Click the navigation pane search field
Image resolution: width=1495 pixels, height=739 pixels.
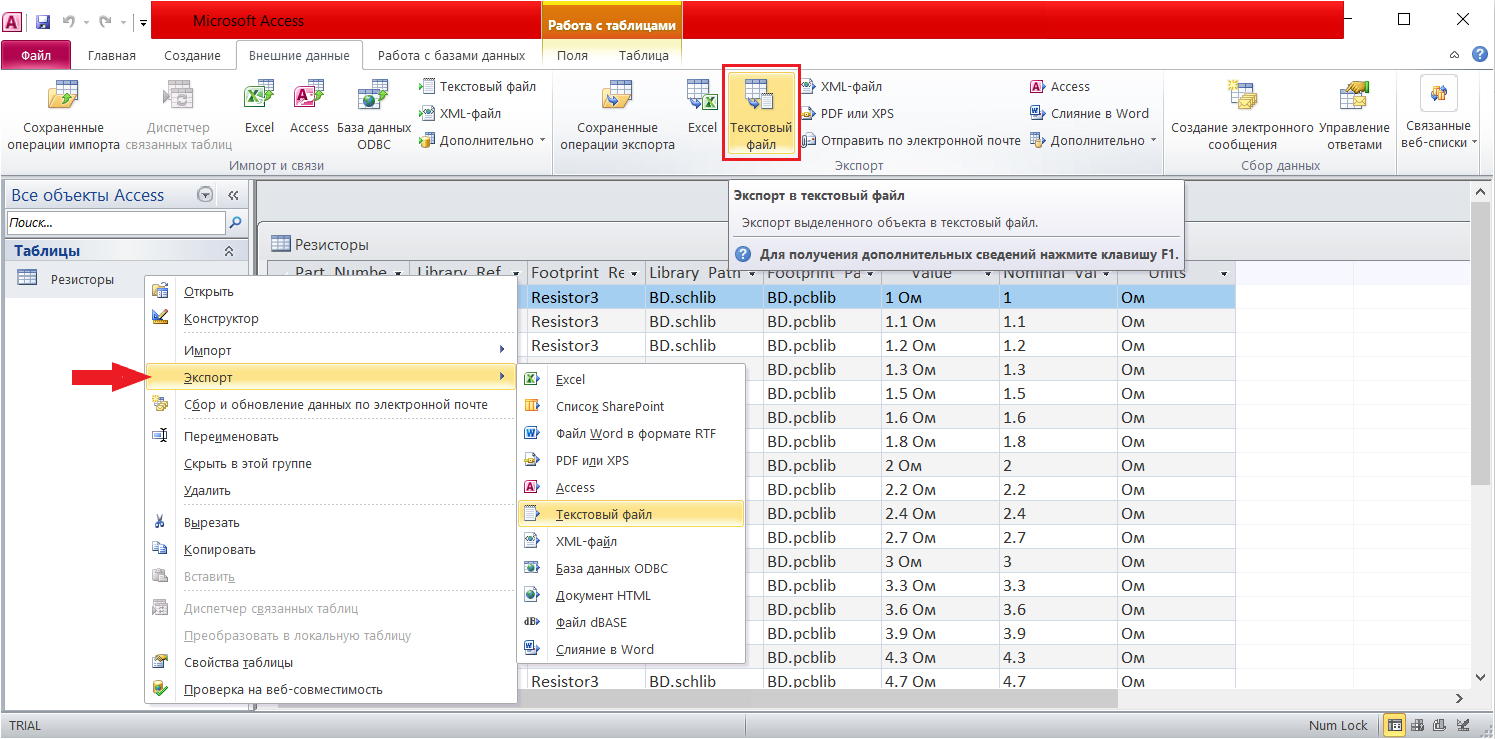[x=115, y=223]
